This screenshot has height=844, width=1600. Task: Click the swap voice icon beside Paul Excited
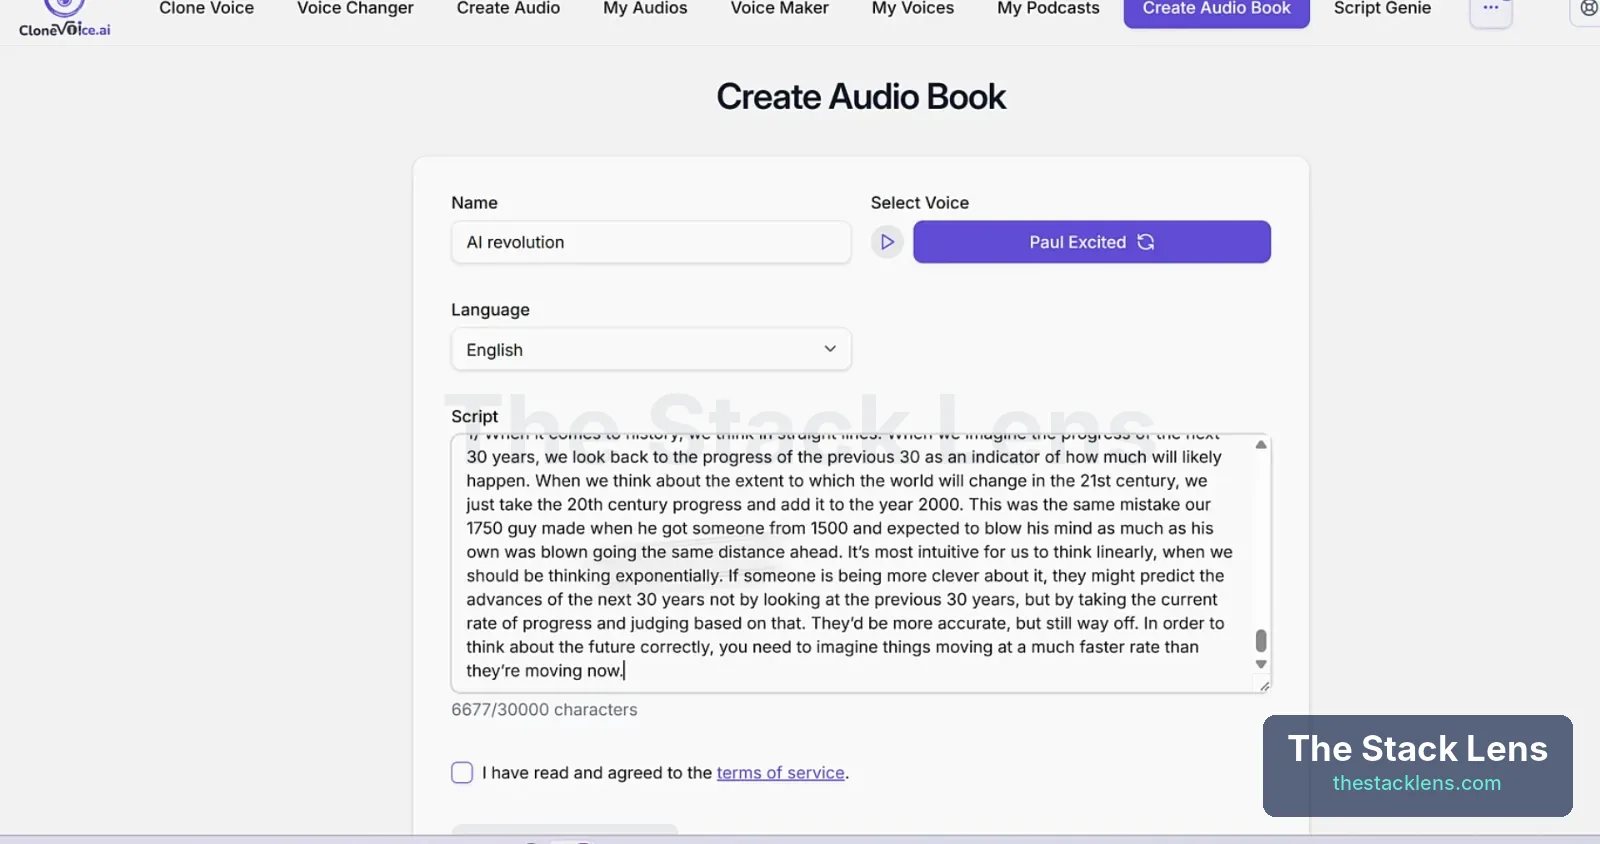click(1146, 242)
